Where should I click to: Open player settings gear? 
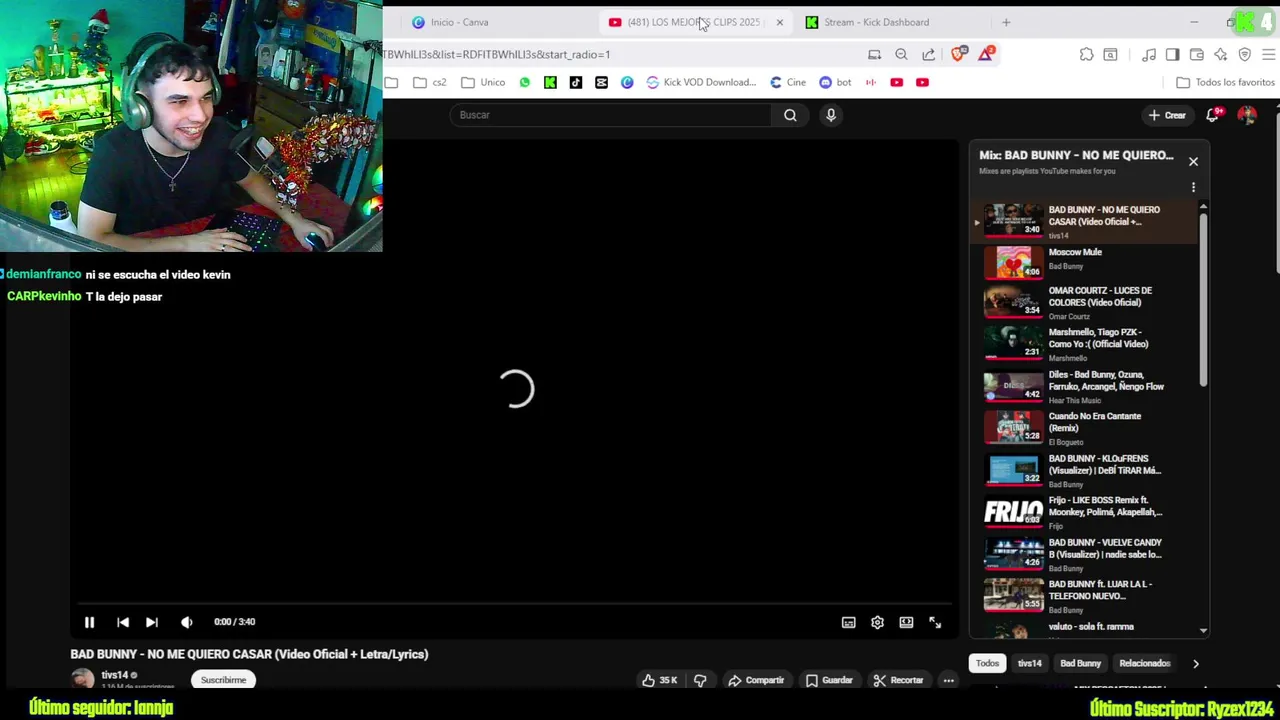(877, 622)
